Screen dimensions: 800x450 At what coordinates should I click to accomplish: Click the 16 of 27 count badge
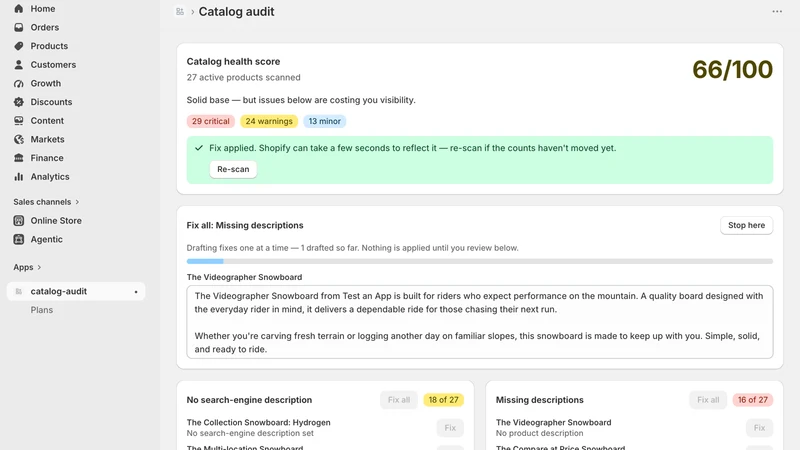(x=753, y=400)
